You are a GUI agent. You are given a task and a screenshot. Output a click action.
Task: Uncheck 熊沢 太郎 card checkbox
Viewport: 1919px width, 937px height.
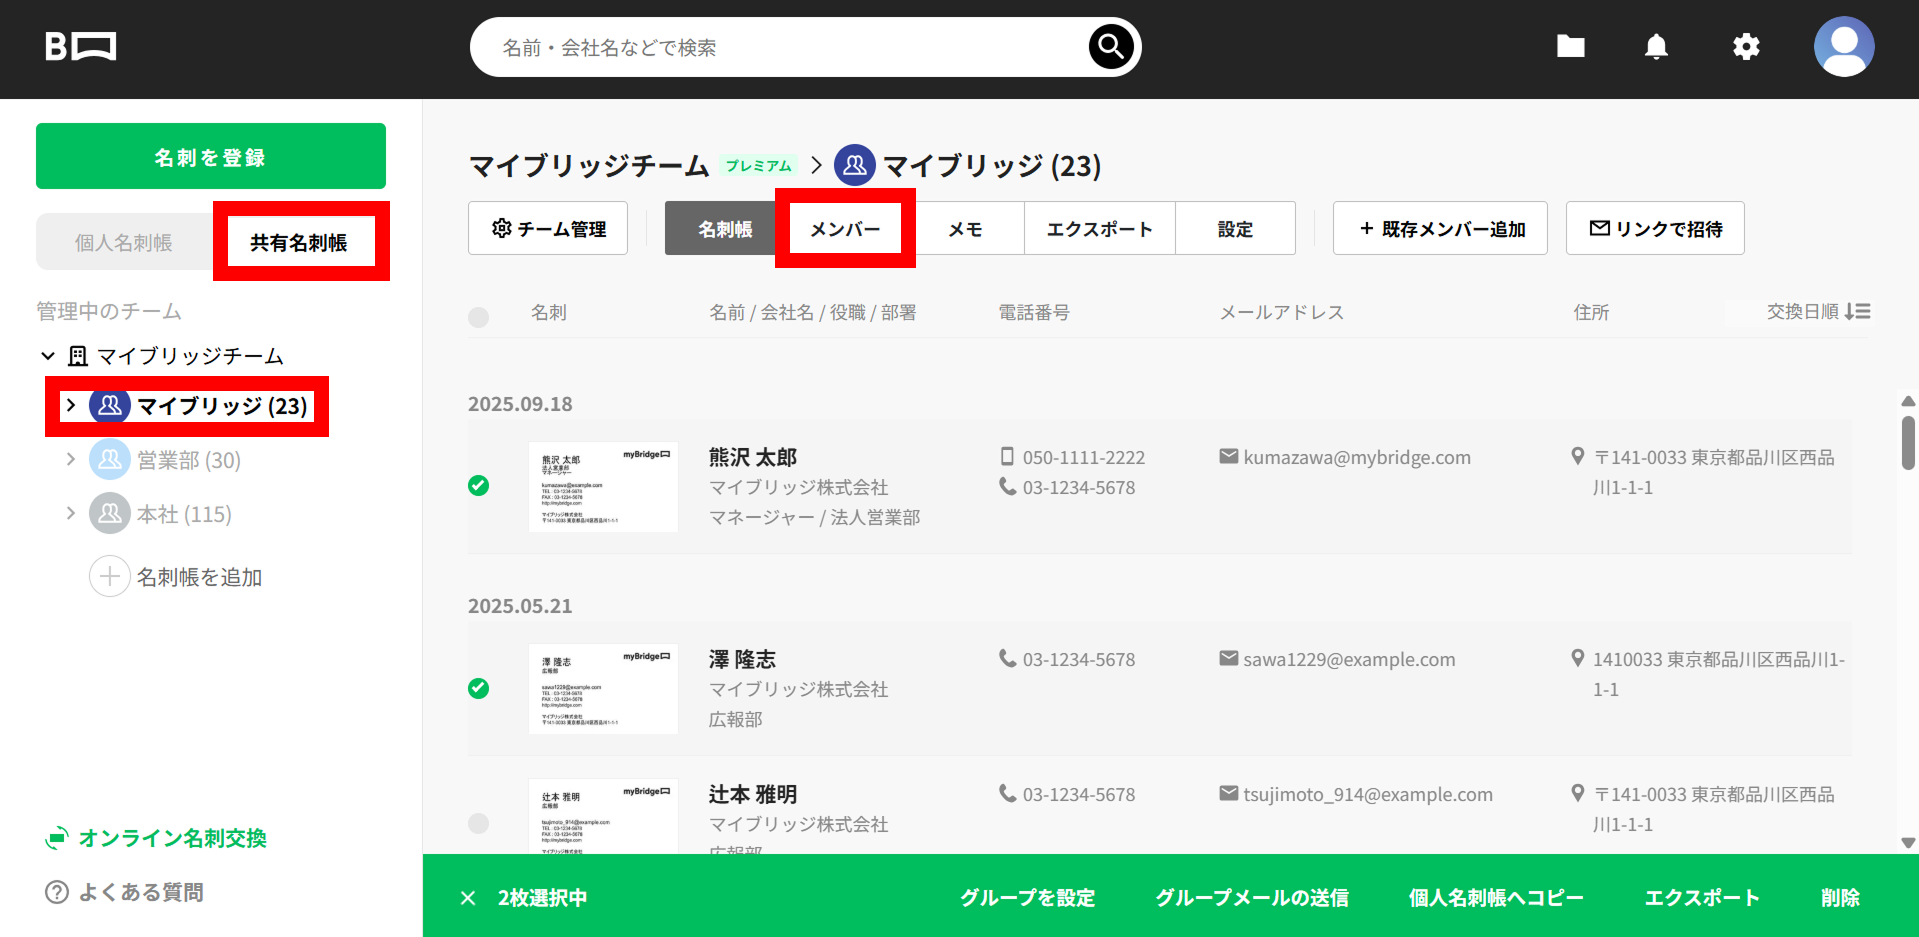coord(478,486)
